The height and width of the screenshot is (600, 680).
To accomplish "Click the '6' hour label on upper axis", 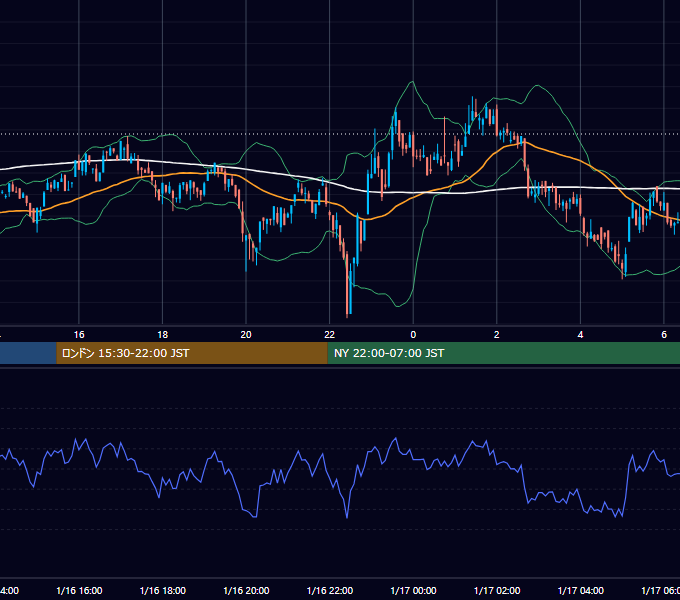I will [x=664, y=335].
